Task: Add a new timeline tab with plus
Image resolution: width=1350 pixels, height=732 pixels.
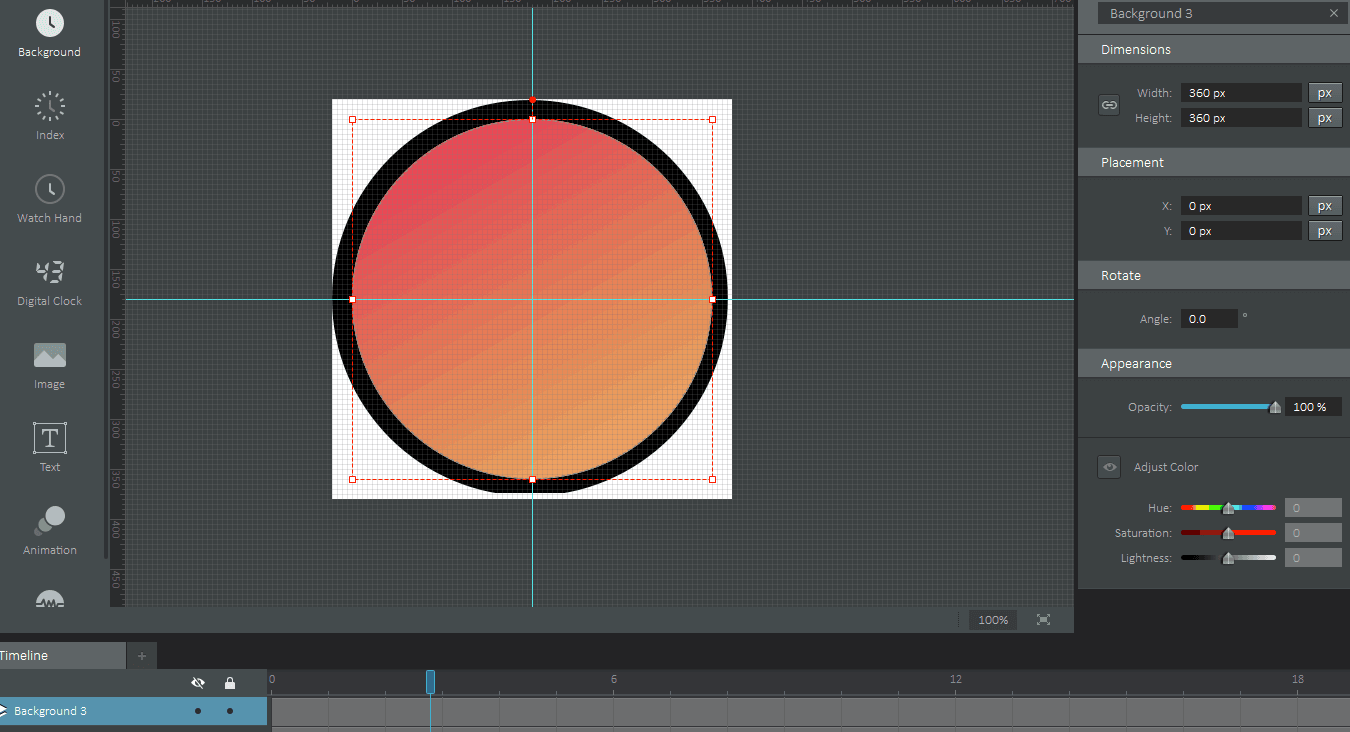Action: point(142,656)
